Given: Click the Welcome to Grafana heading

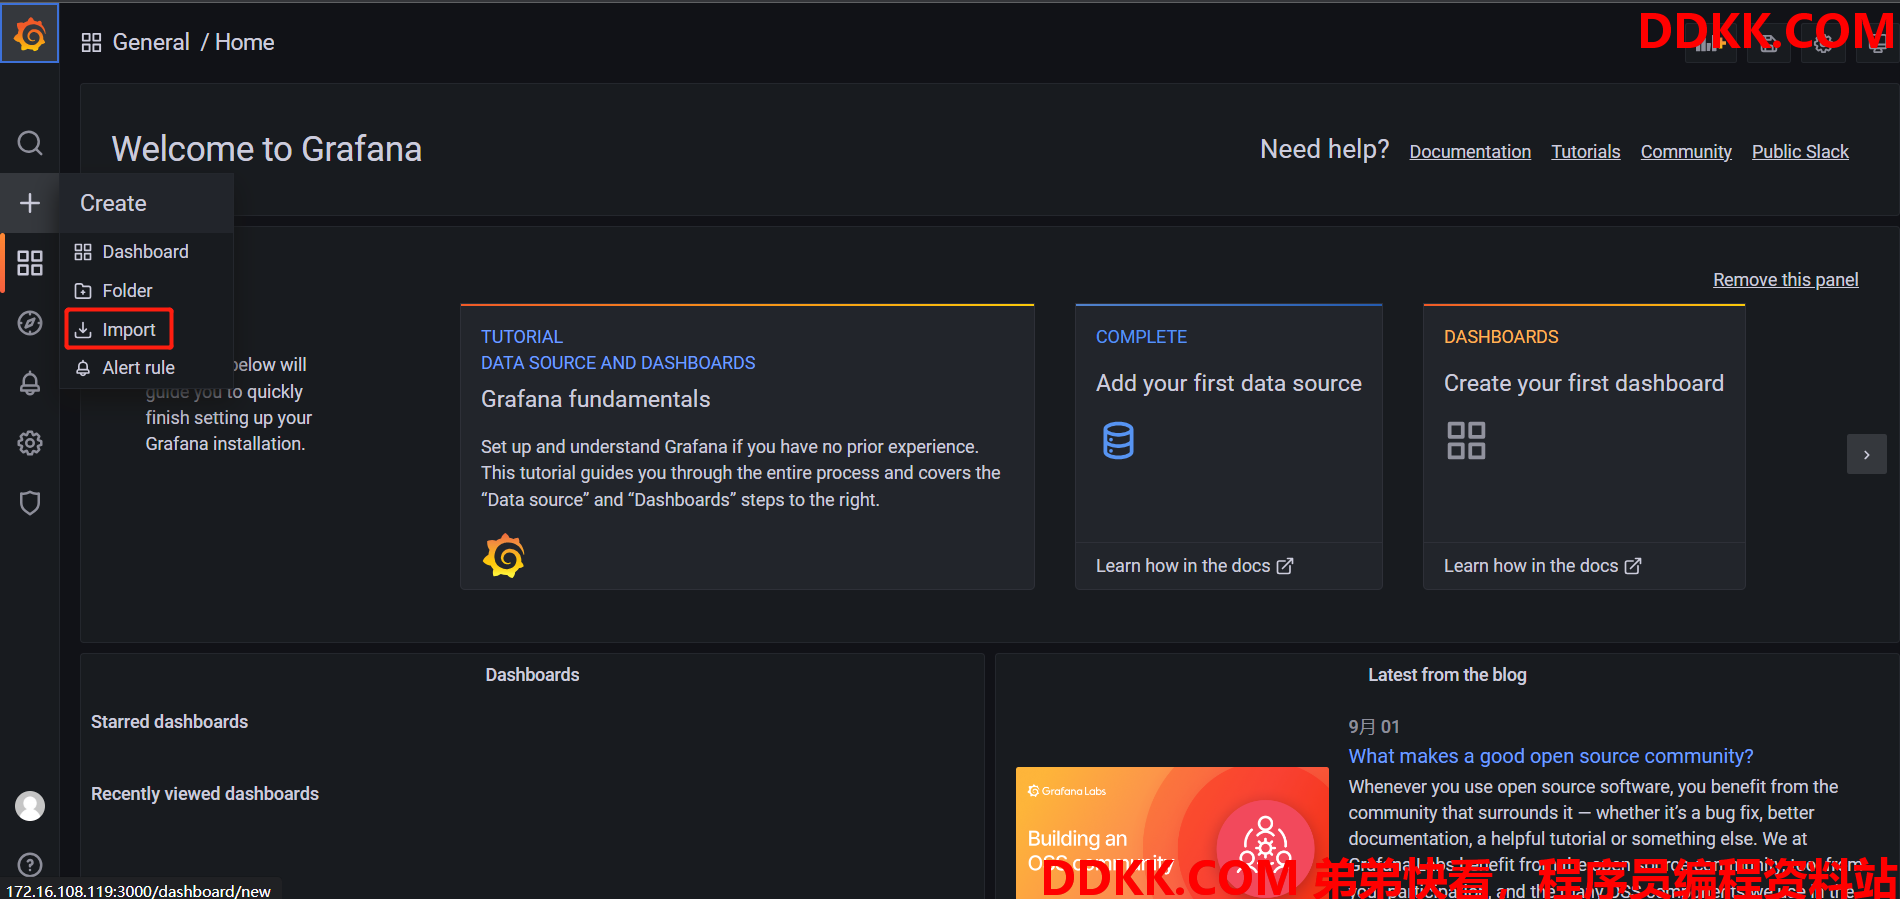Looking at the screenshot, I should (x=266, y=149).
